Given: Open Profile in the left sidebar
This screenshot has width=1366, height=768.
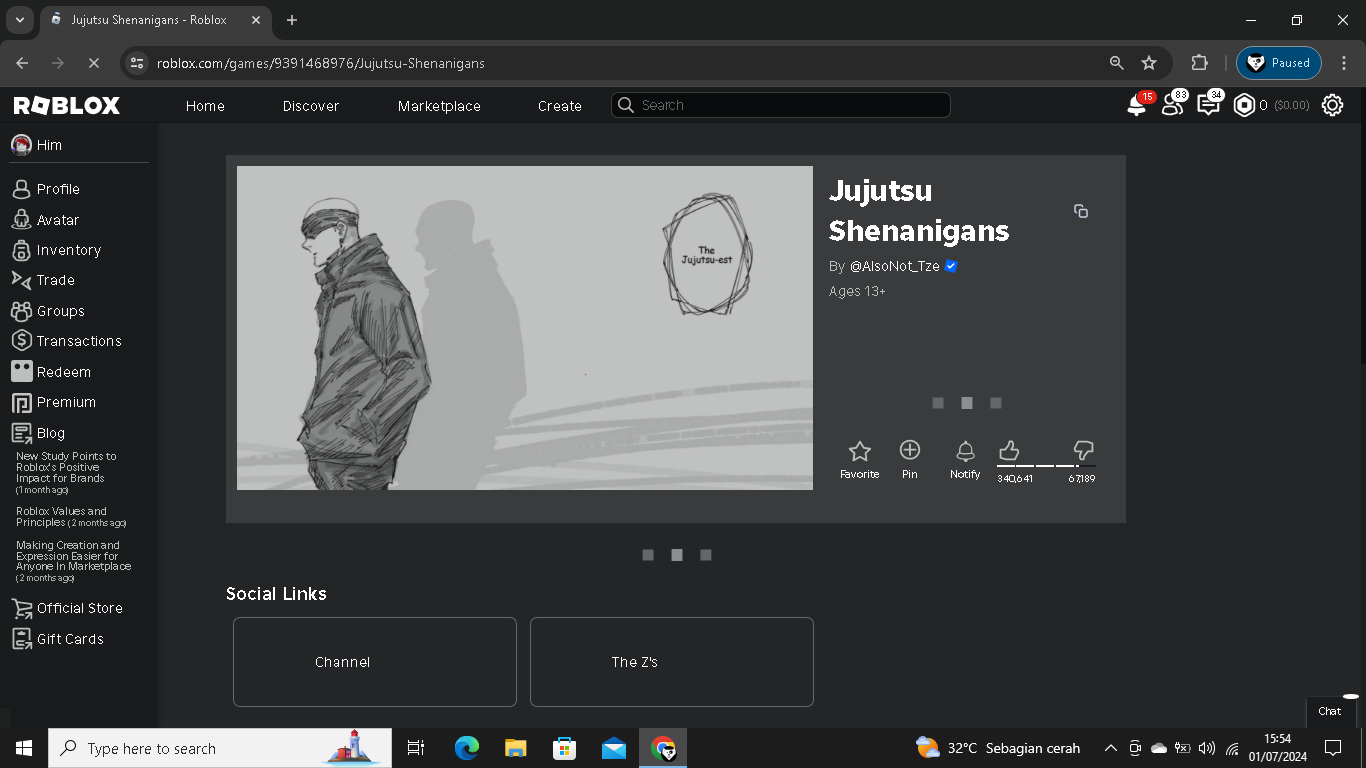Looking at the screenshot, I should 58,189.
